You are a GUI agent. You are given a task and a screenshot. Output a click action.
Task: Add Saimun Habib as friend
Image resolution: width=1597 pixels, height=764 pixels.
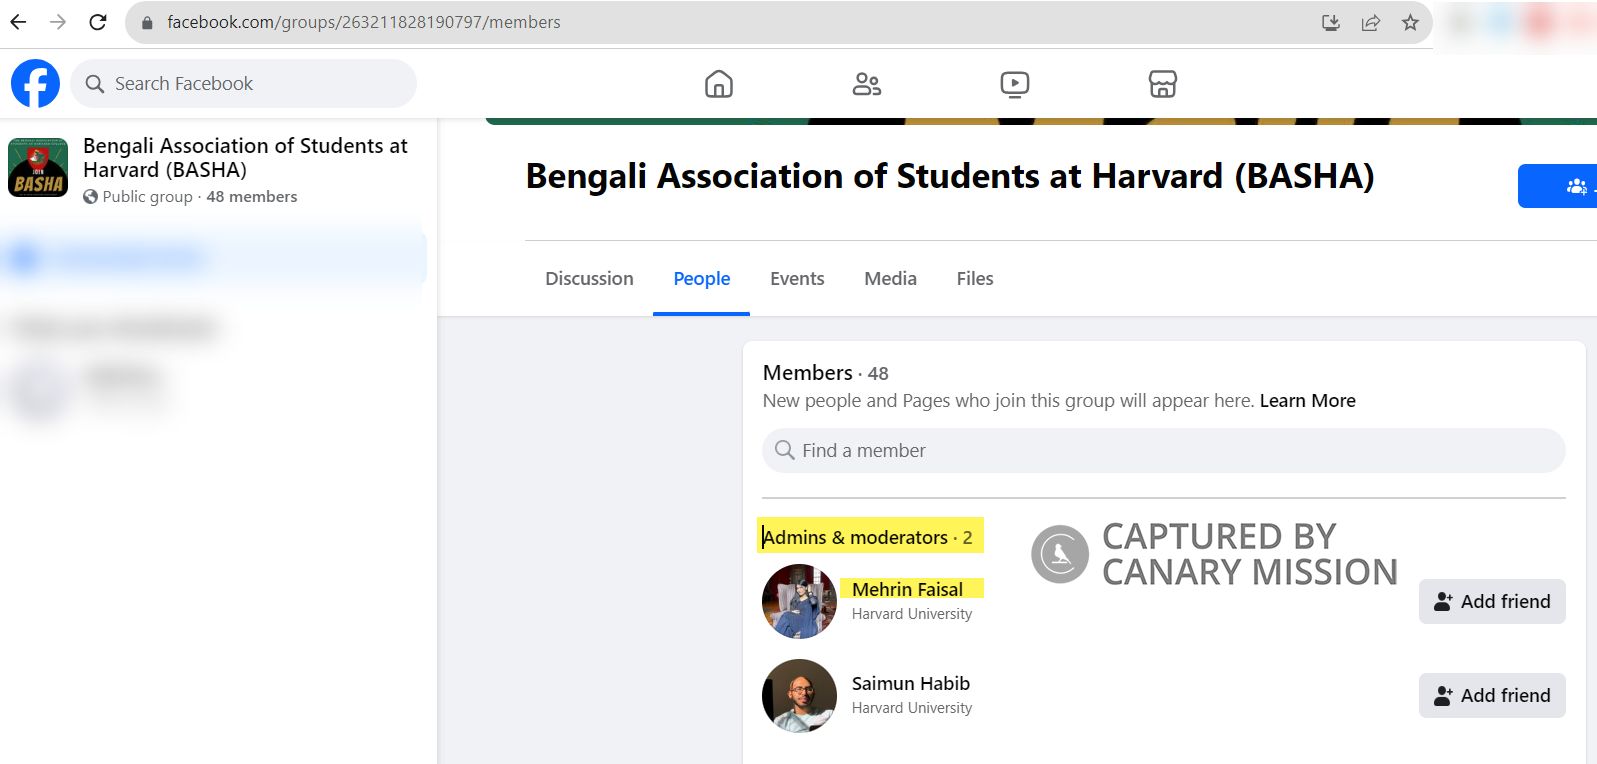tap(1492, 696)
